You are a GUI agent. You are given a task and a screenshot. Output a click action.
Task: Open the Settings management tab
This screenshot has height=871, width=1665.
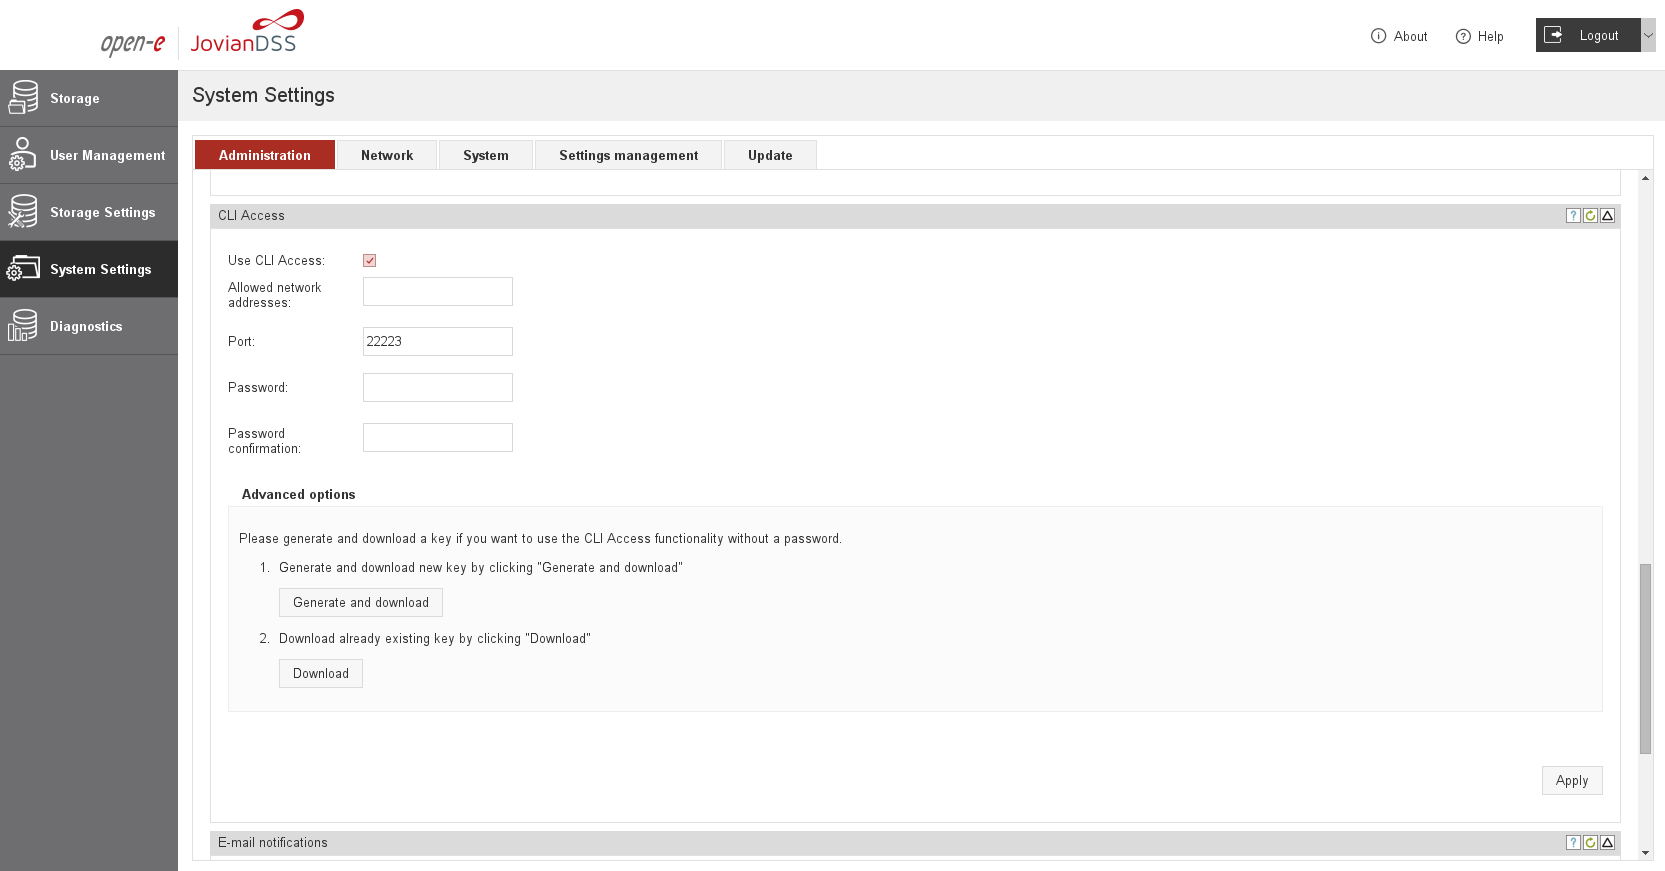click(628, 155)
